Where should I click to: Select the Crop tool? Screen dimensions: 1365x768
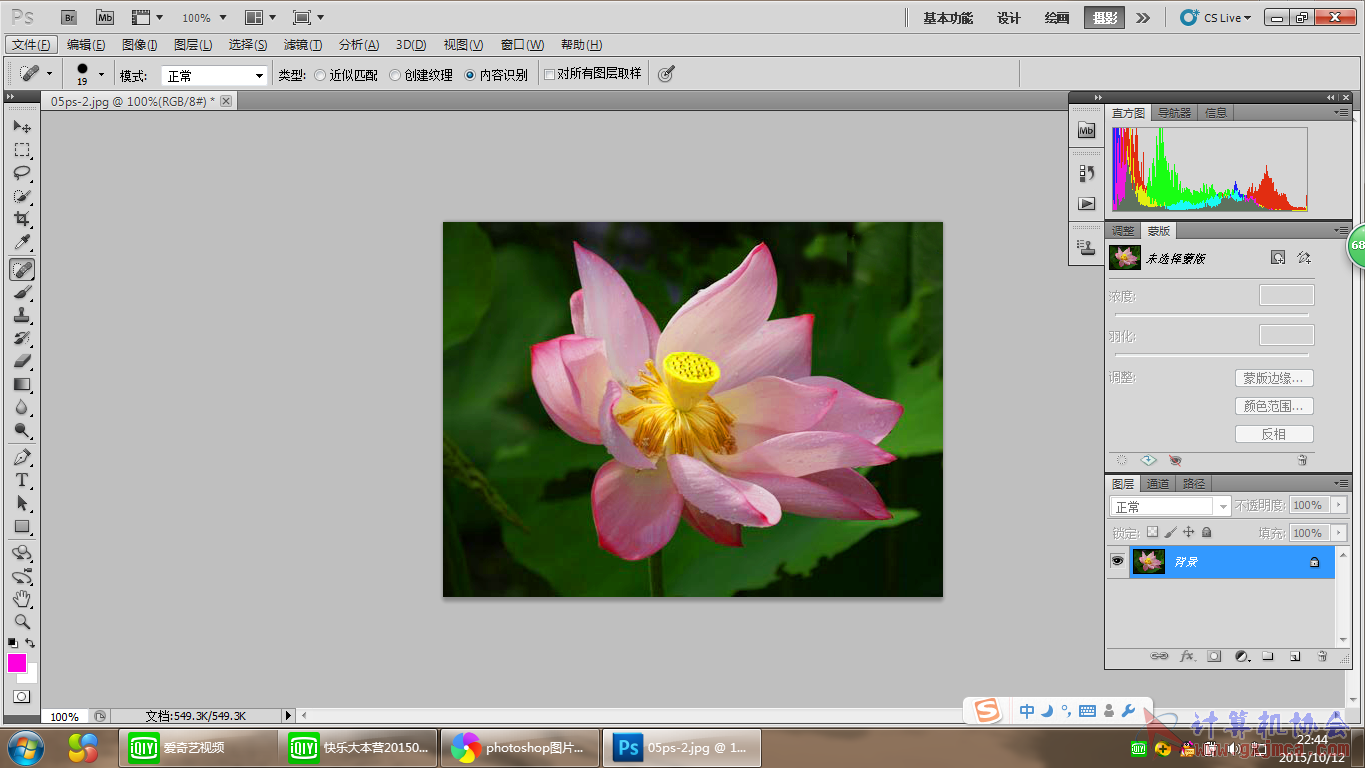point(22,219)
